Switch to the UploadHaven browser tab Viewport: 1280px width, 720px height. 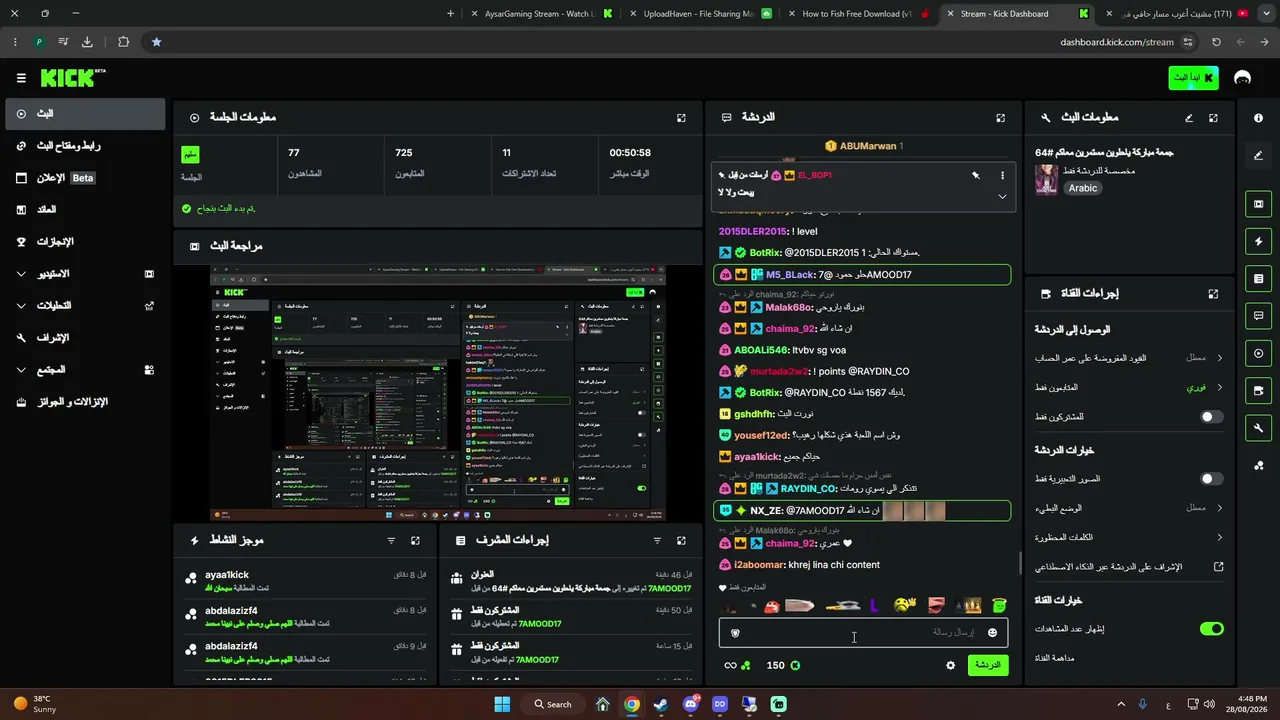click(699, 14)
